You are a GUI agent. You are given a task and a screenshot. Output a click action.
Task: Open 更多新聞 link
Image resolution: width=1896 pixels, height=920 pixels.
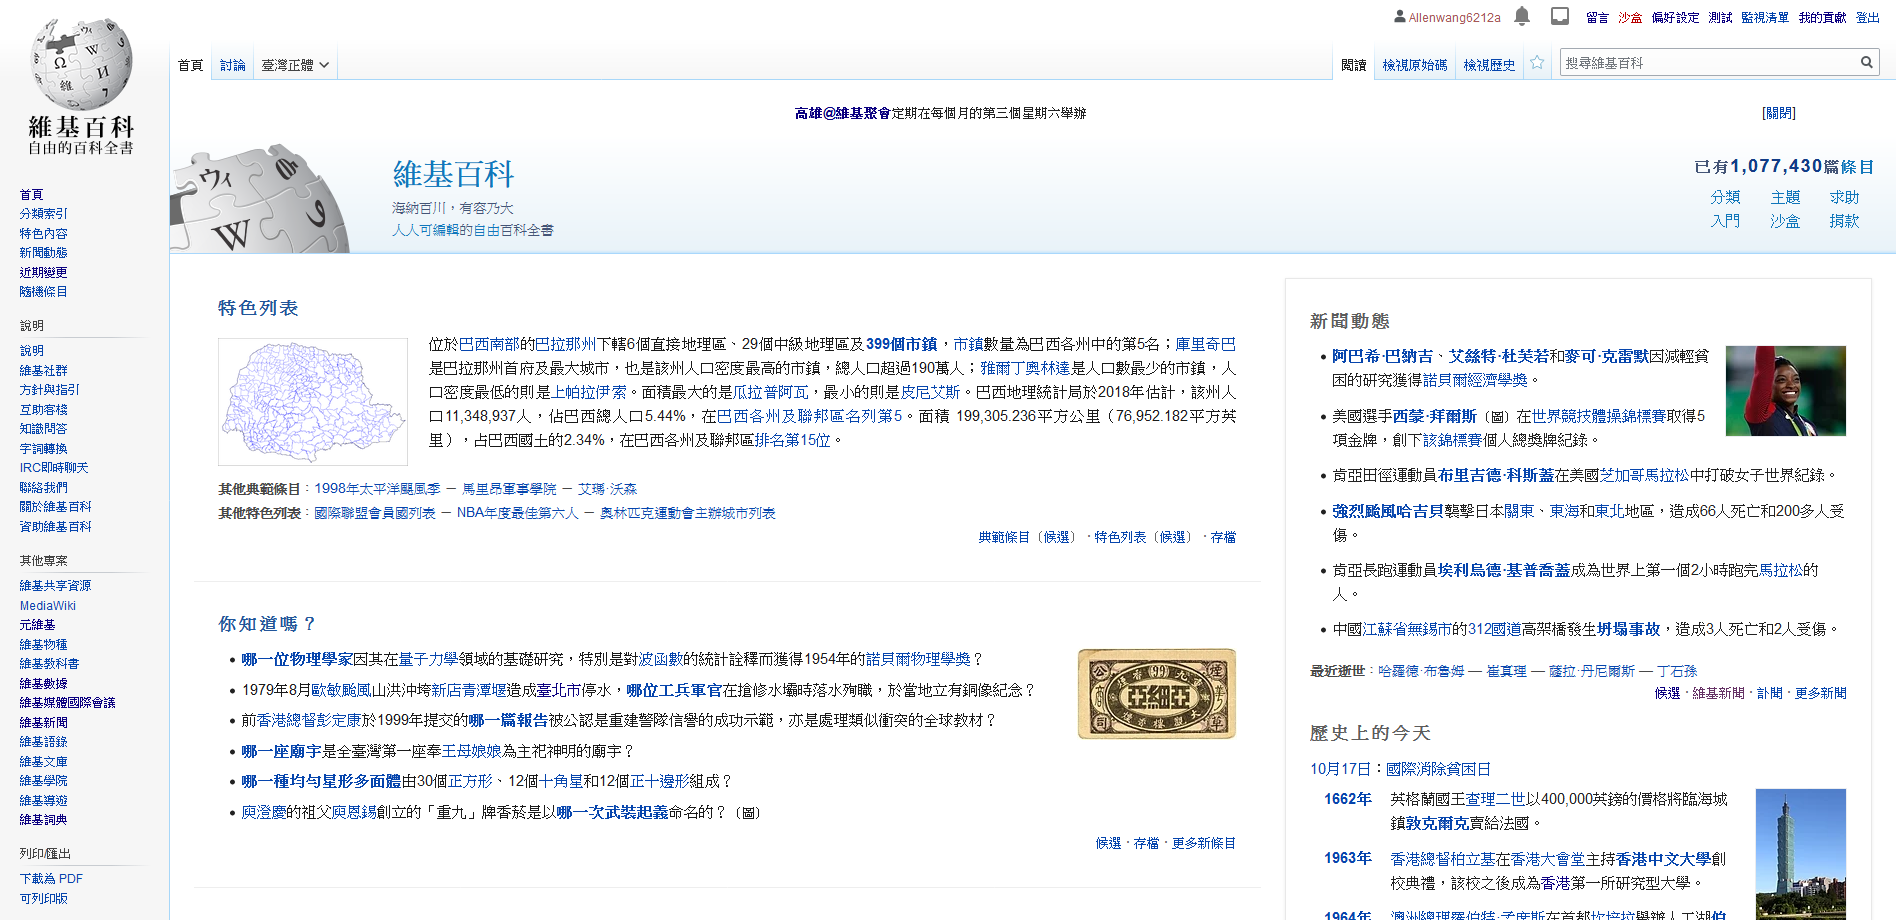point(1820,693)
